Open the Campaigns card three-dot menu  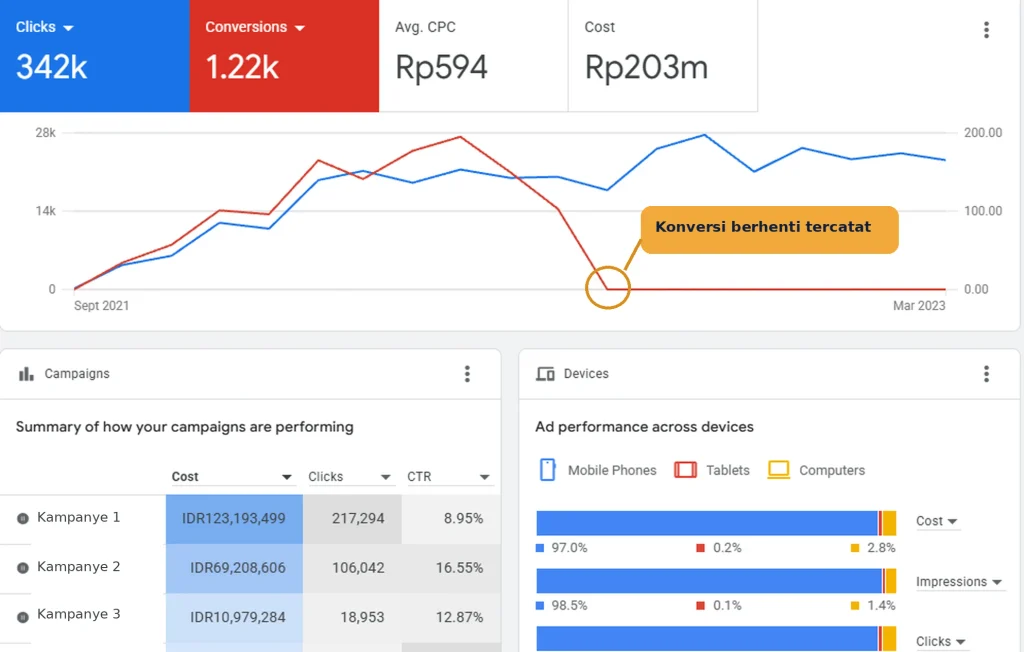[467, 374]
